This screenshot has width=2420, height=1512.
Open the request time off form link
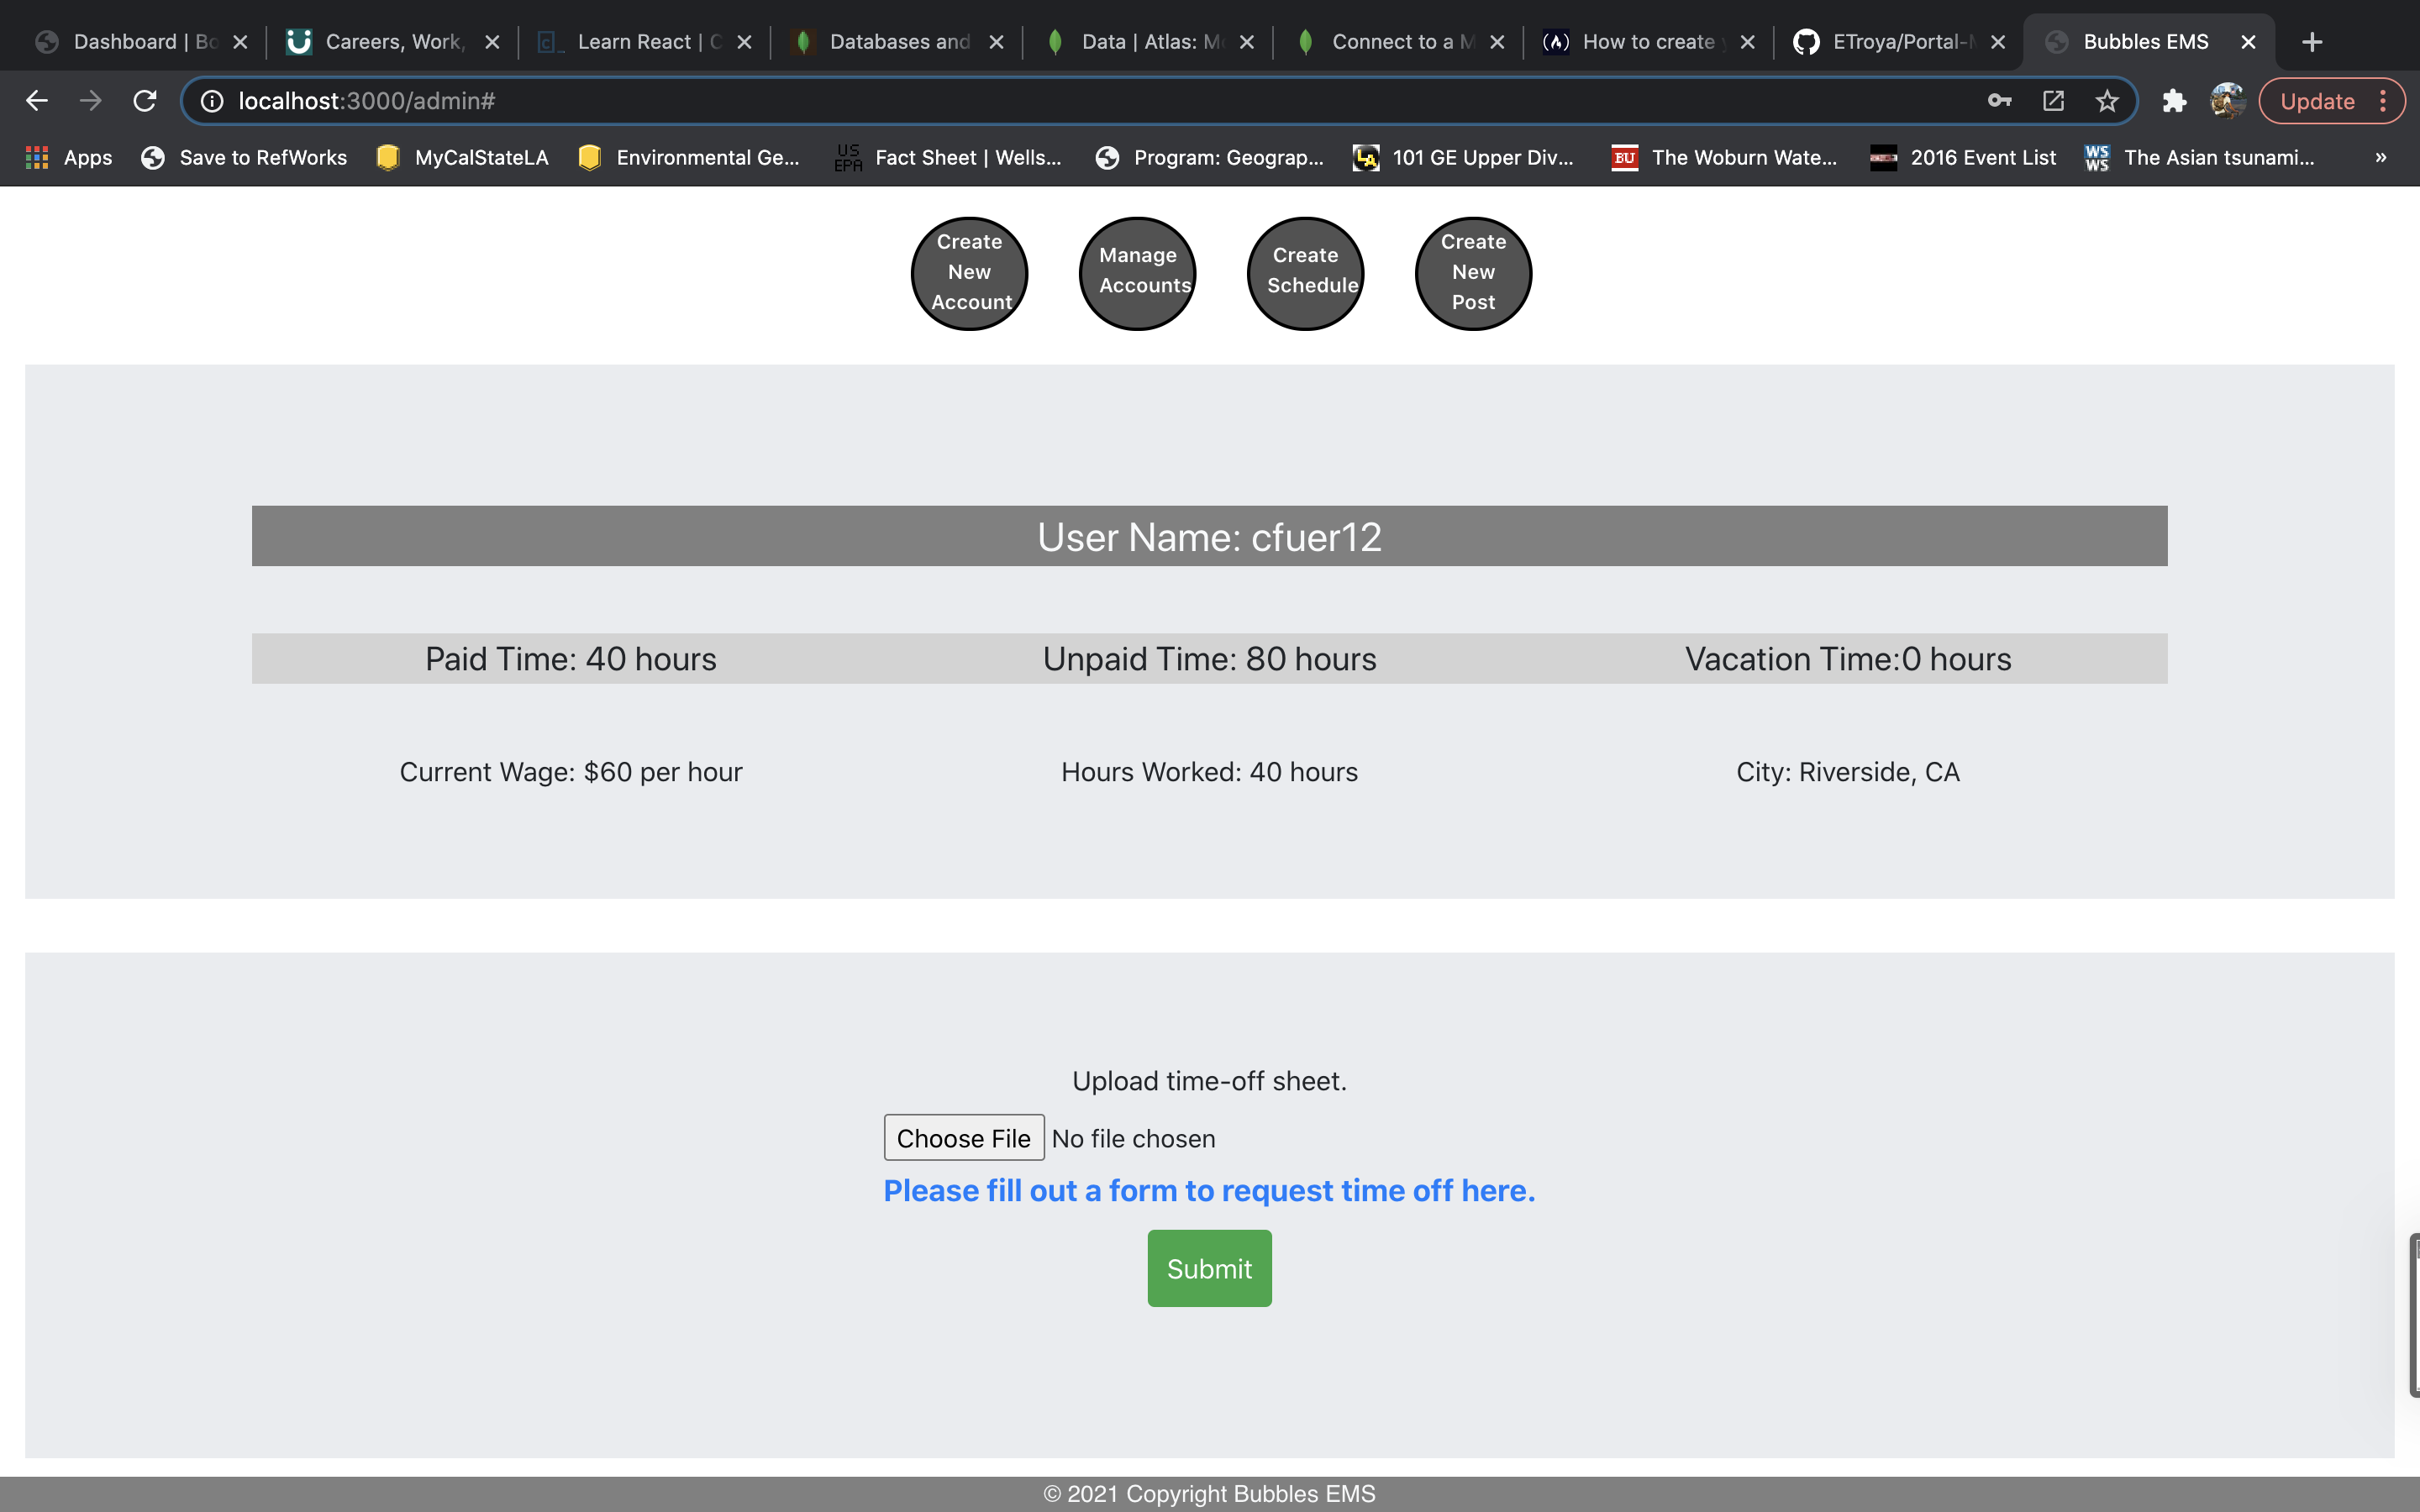point(1209,1190)
